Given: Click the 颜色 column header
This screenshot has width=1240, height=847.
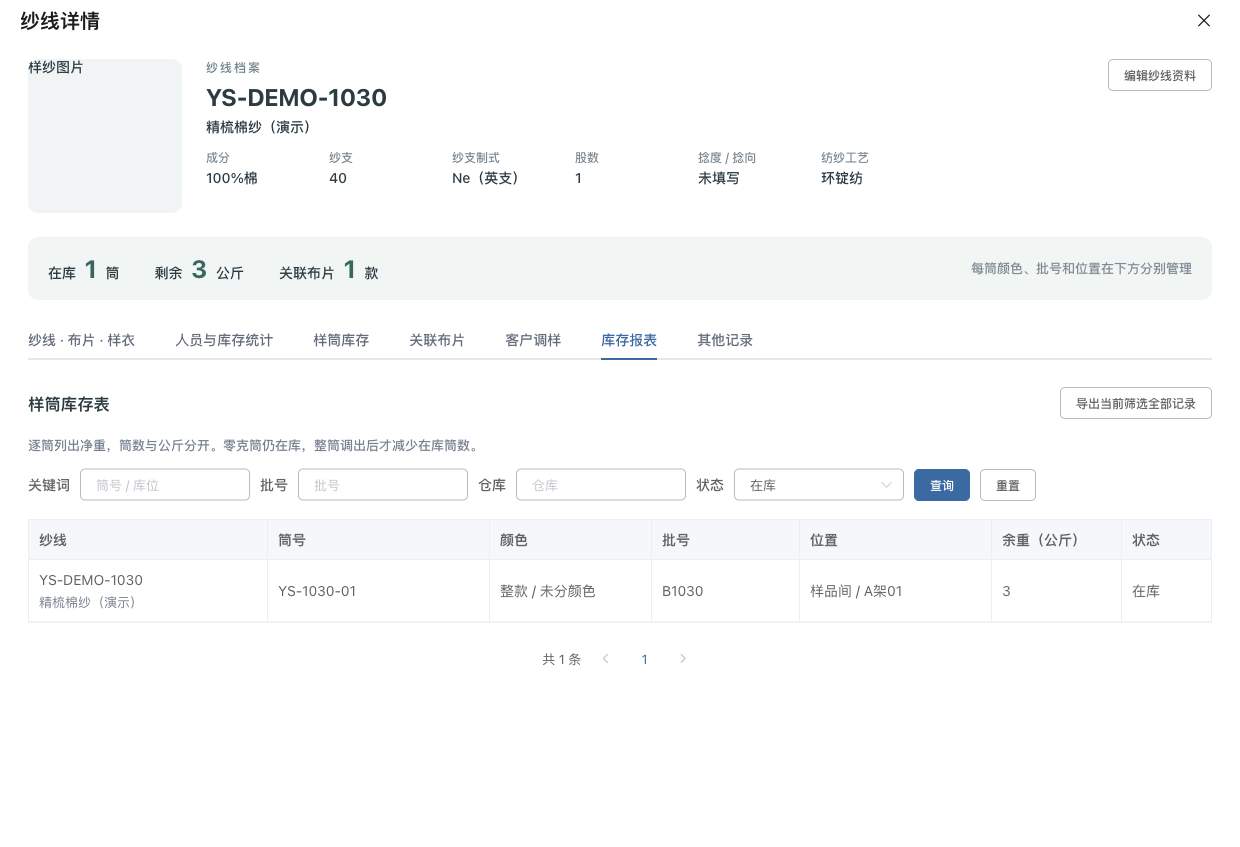Looking at the screenshot, I should coord(571,540).
